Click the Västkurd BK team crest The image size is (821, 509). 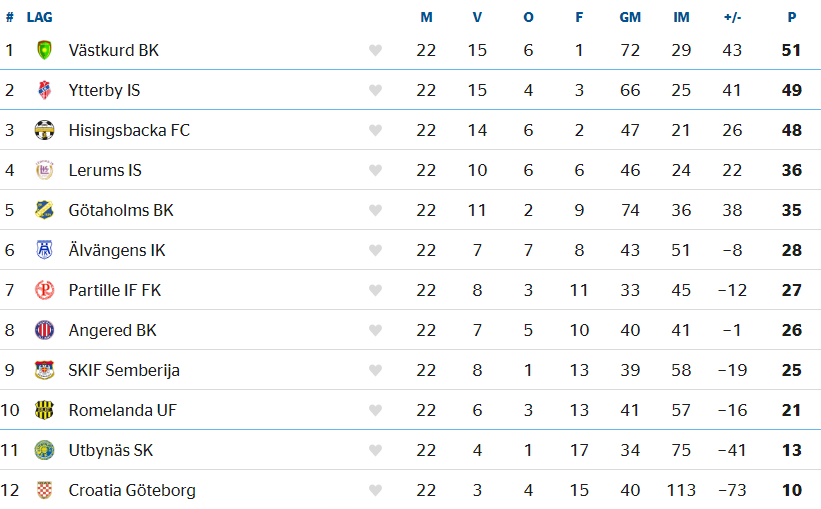(45, 50)
